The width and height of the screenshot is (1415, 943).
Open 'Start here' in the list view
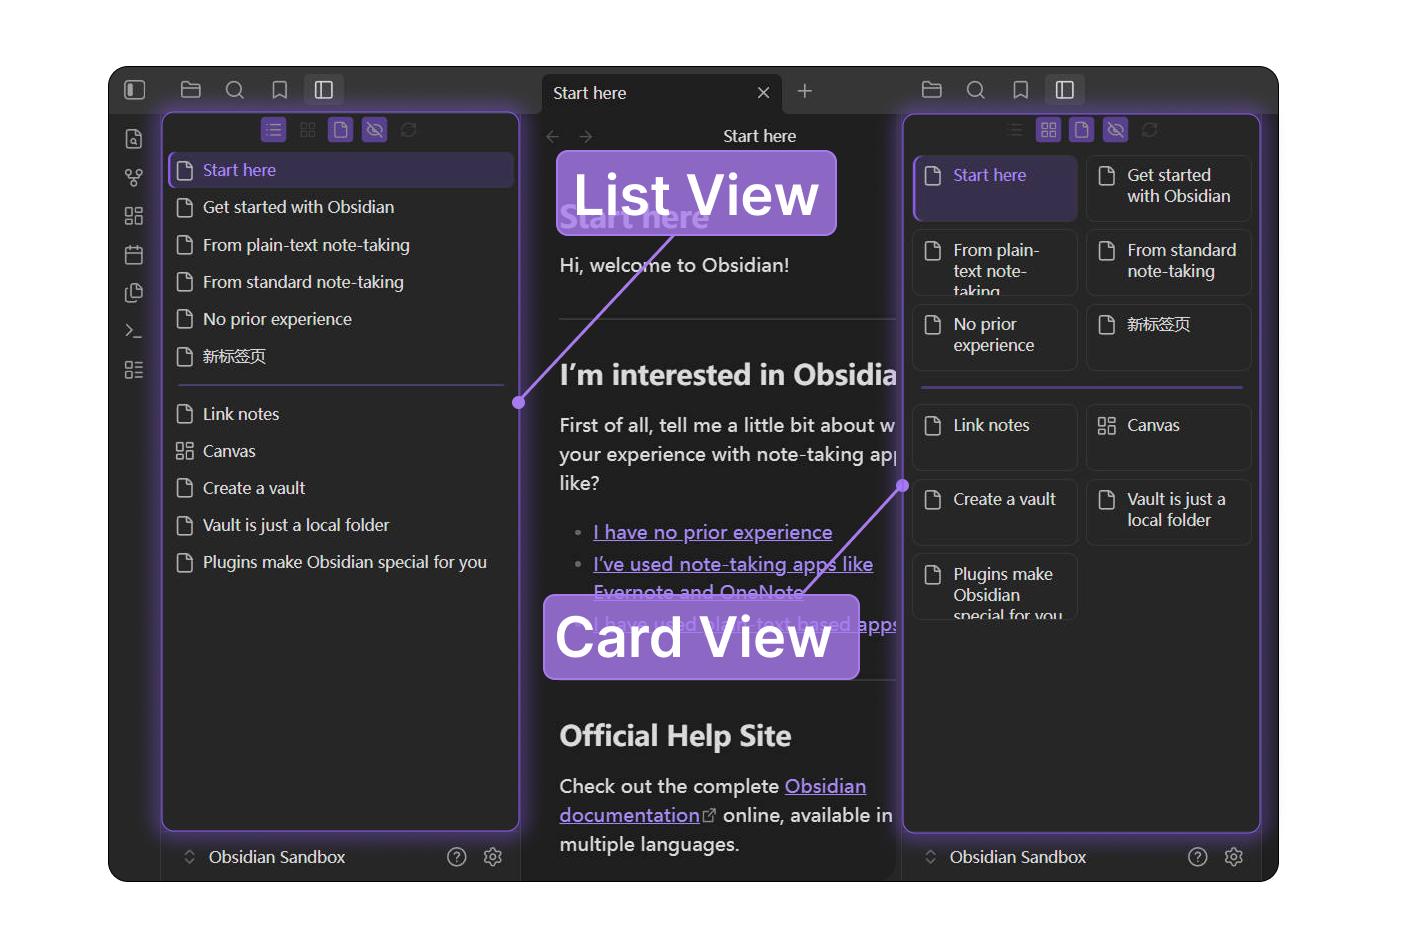[341, 170]
